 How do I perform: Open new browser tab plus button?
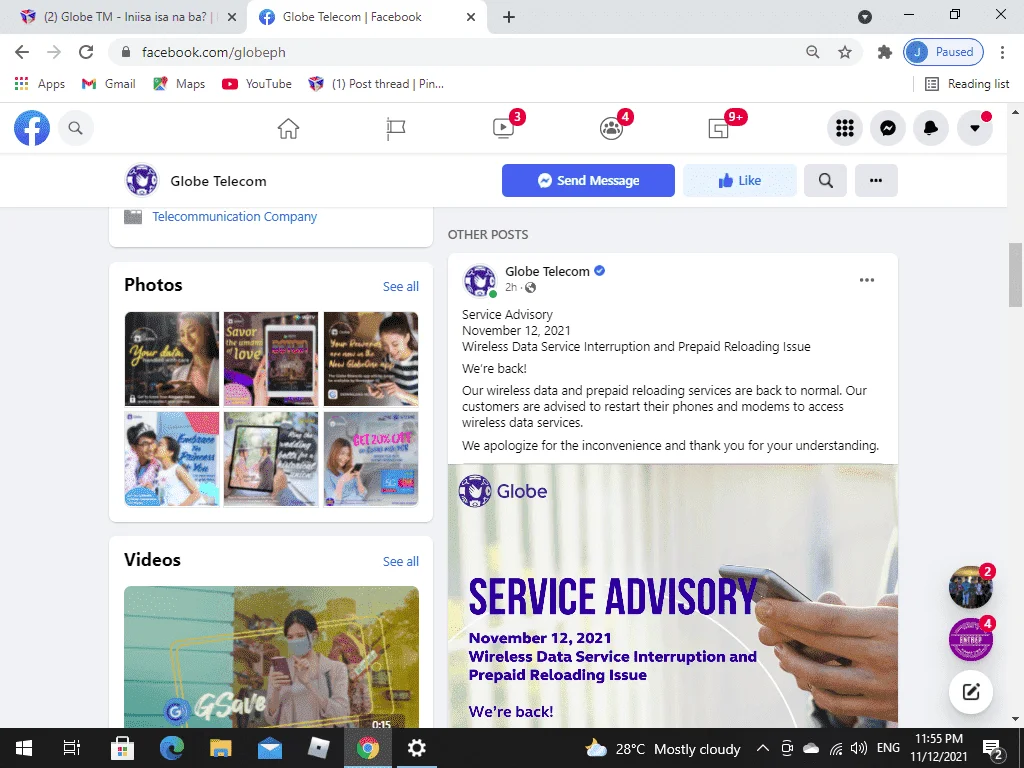click(509, 17)
